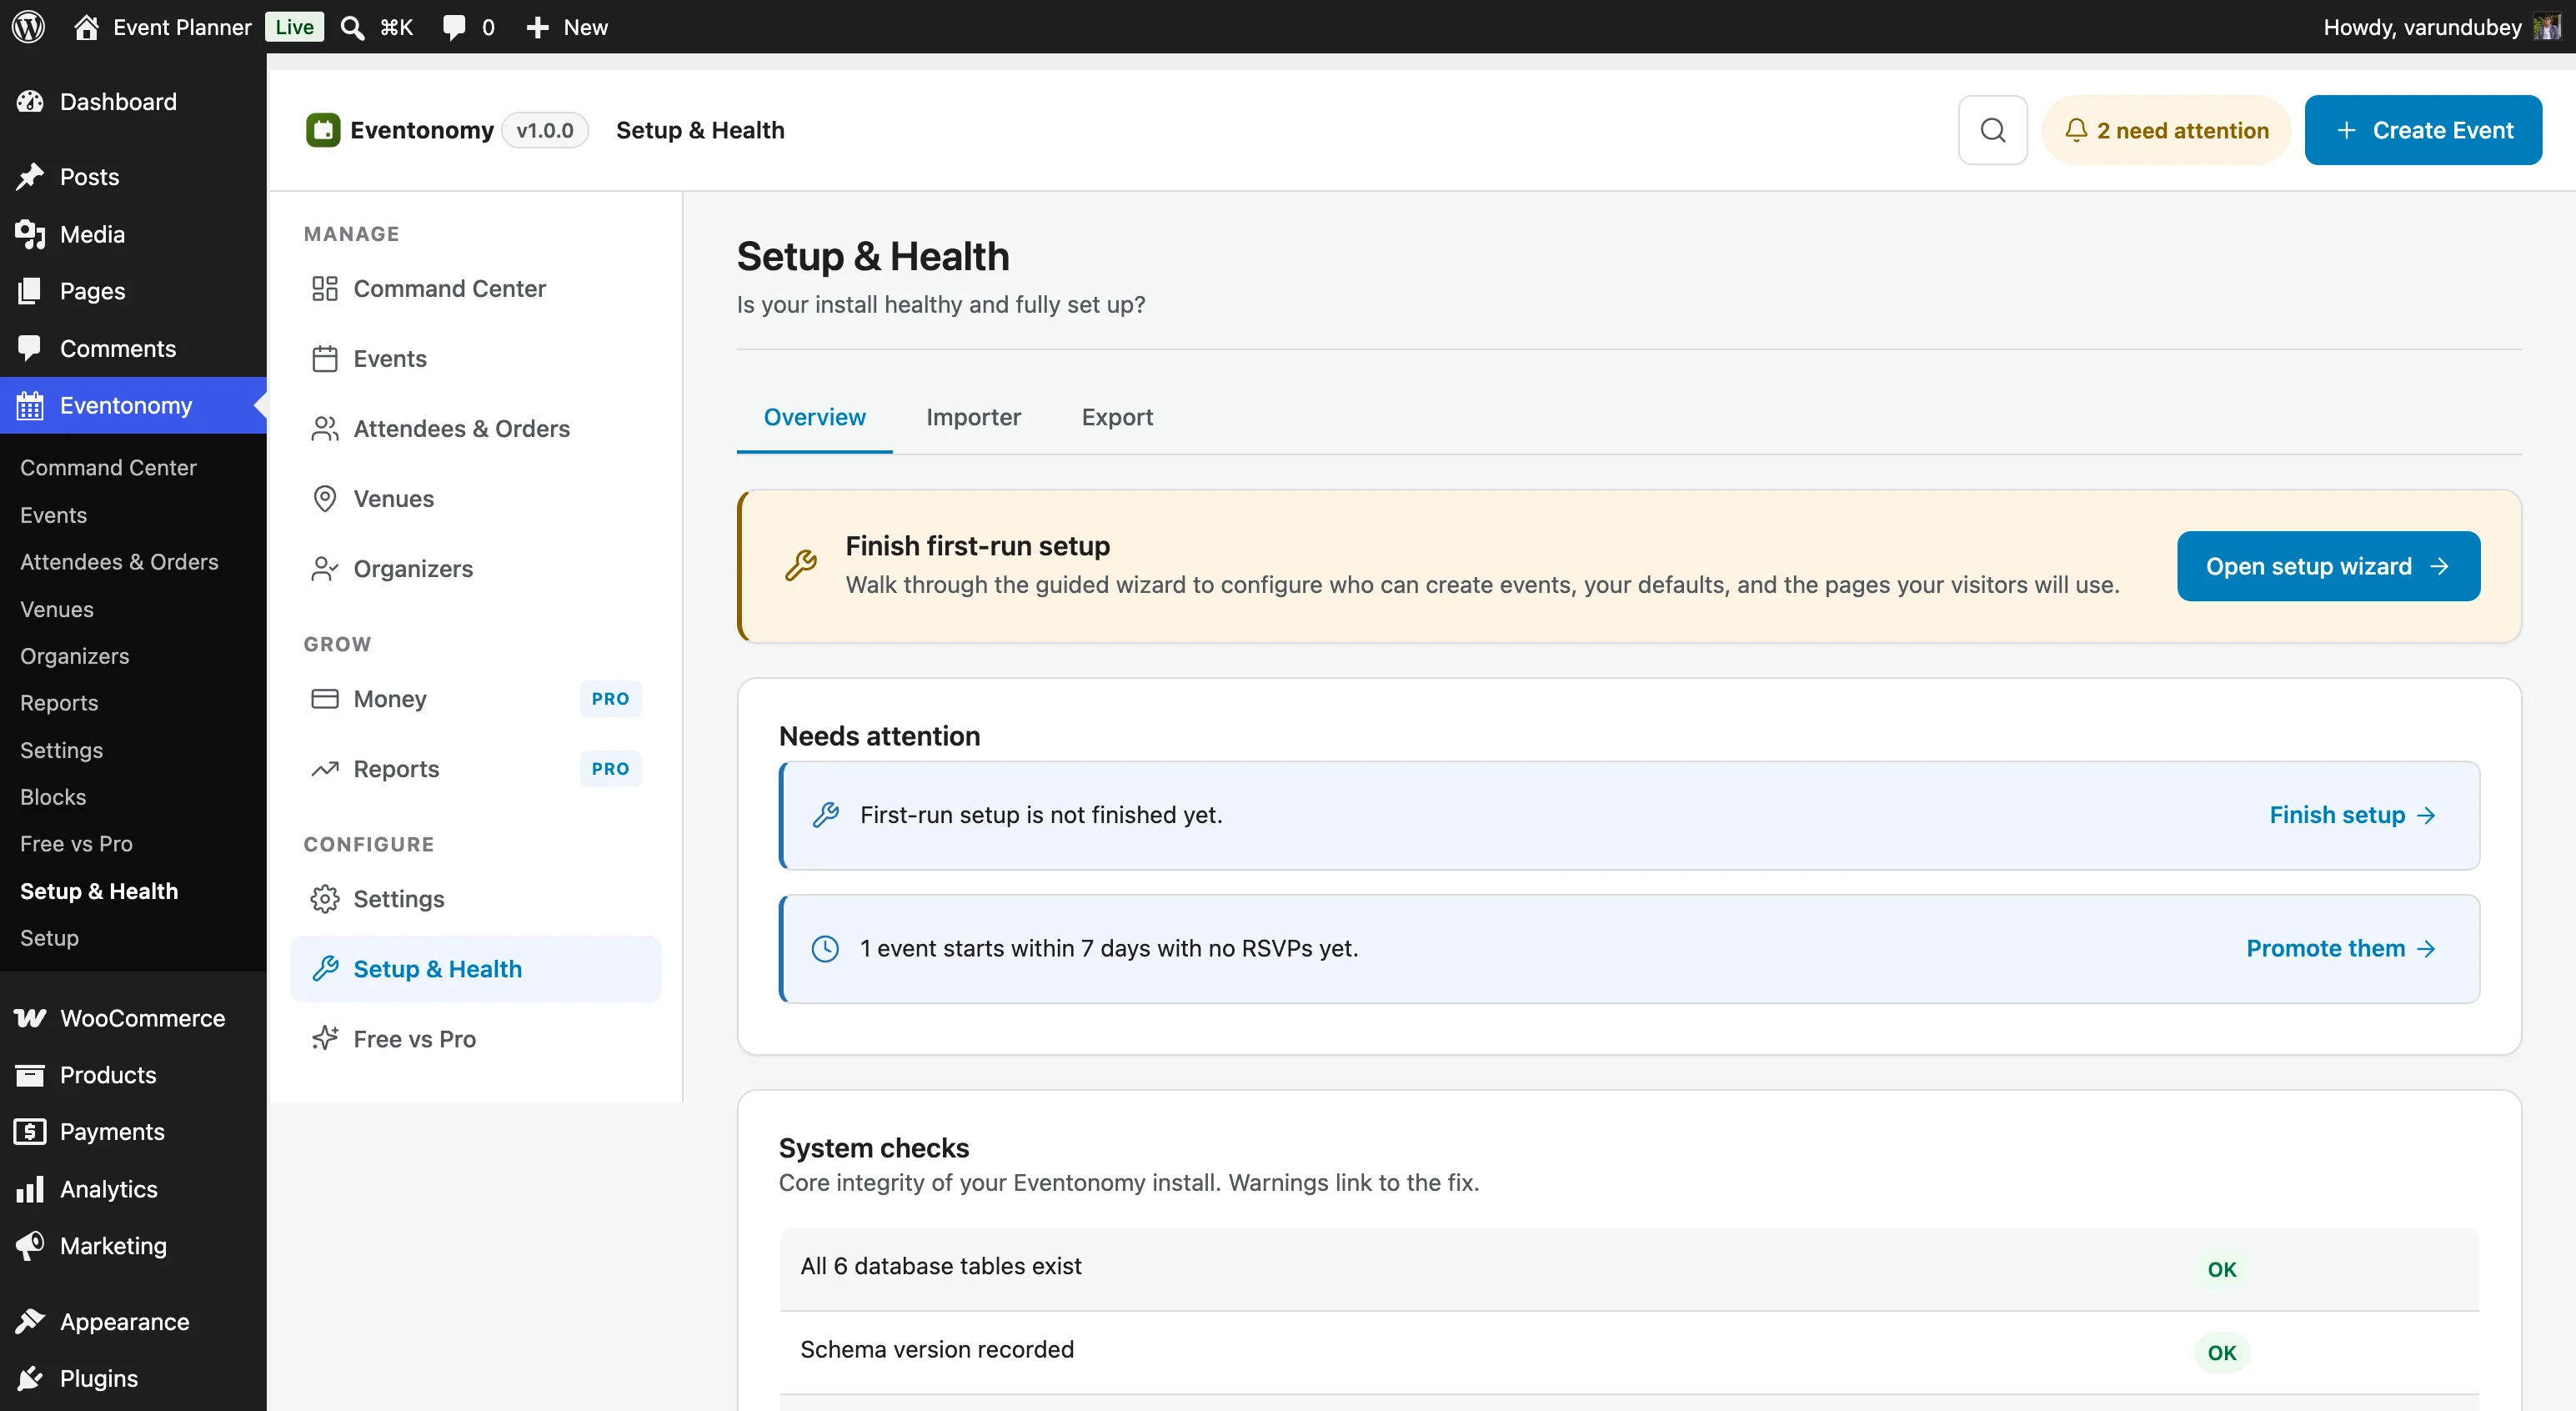Click the Promote them link

pos(2341,949)
